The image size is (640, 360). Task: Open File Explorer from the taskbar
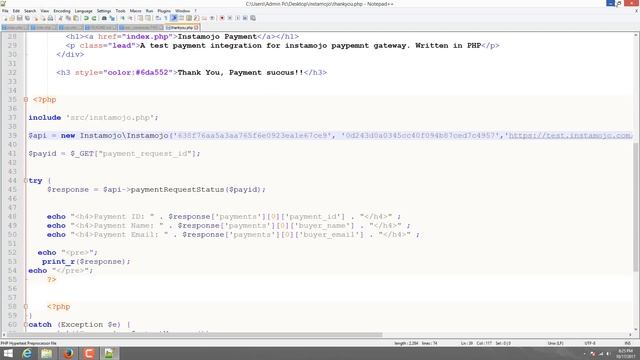coord(47,353)
